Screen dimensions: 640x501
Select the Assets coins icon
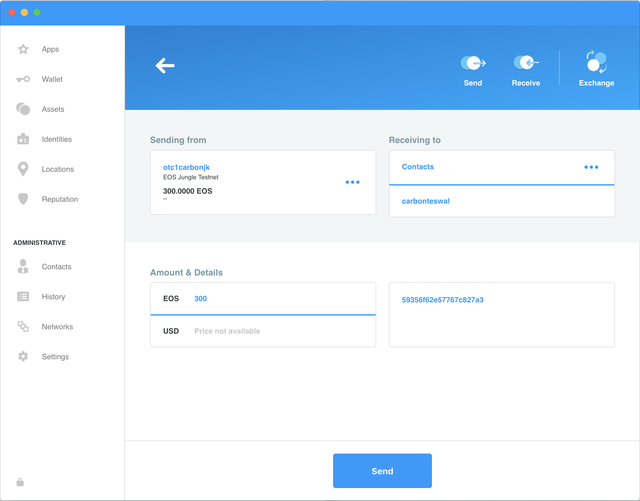tap(23, 109)
